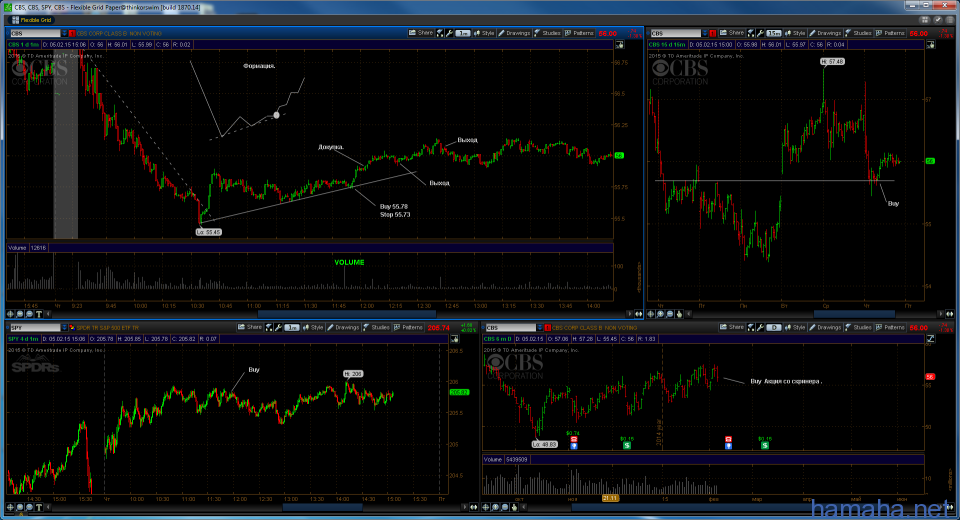Viewport: 960px width, 520px height.
Task: Open Drawings menu in the CBS 15m chart
Action: [825, 33]
